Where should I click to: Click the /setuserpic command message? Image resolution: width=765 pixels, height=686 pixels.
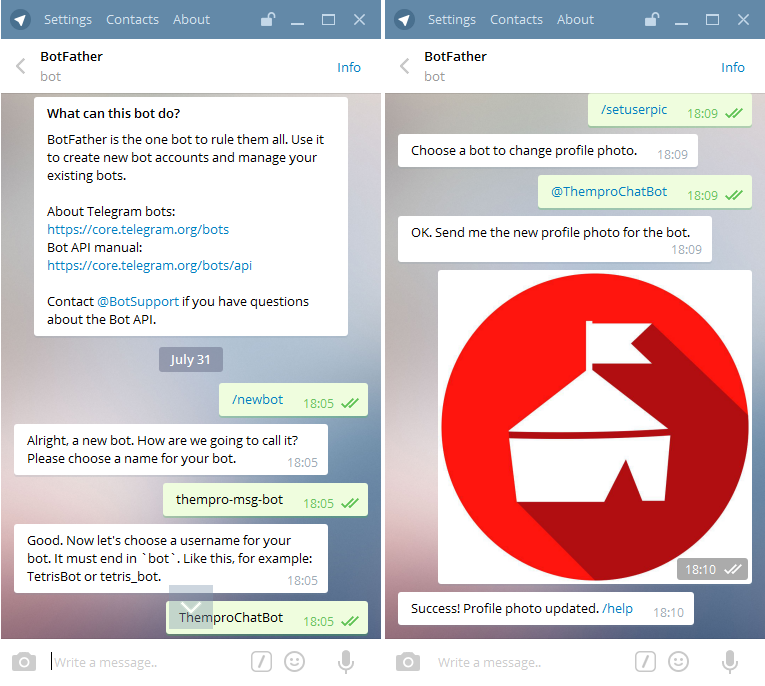tap(670, 110)
